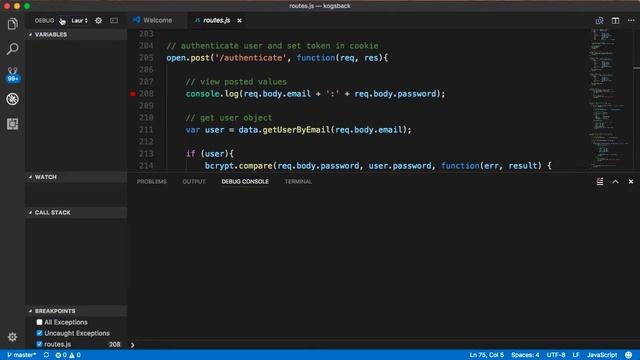
Task: Open the Problems panel tab
Action: [151, 182]
